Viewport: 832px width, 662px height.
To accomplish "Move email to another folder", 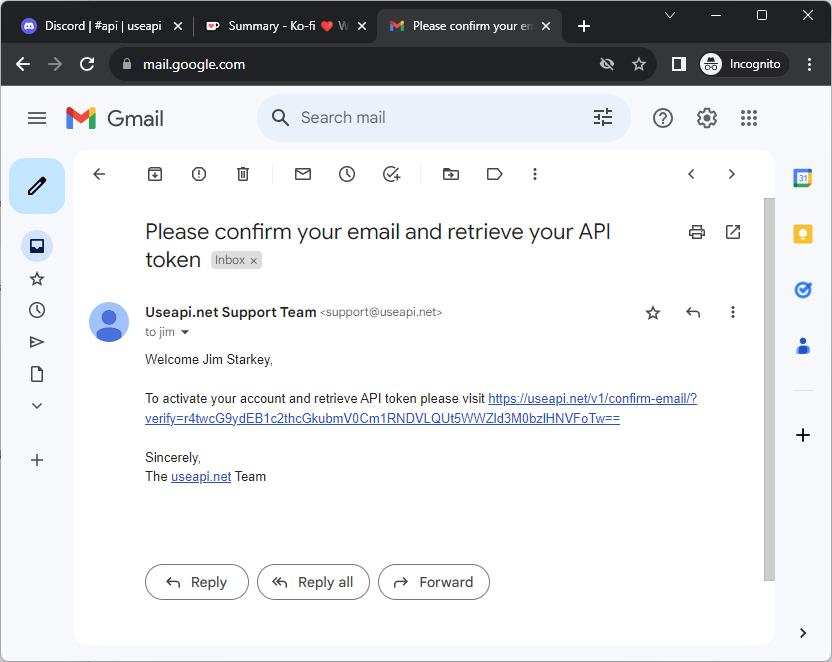I will point(451,174).
